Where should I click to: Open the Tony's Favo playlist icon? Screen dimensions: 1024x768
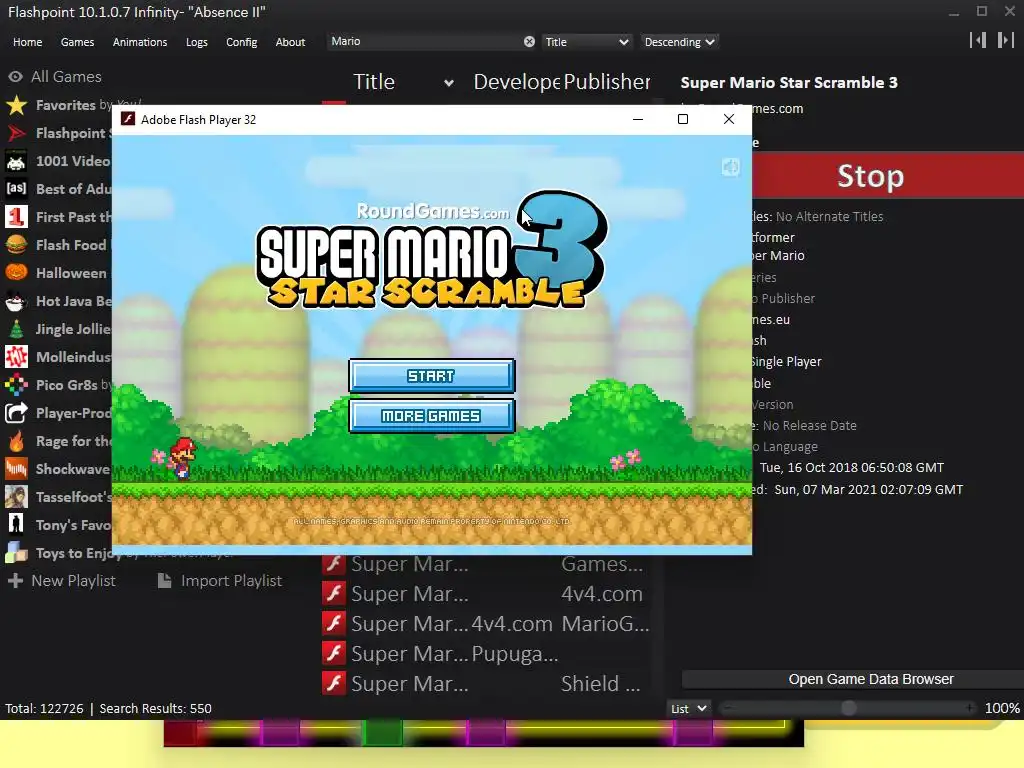coord(16,525)
